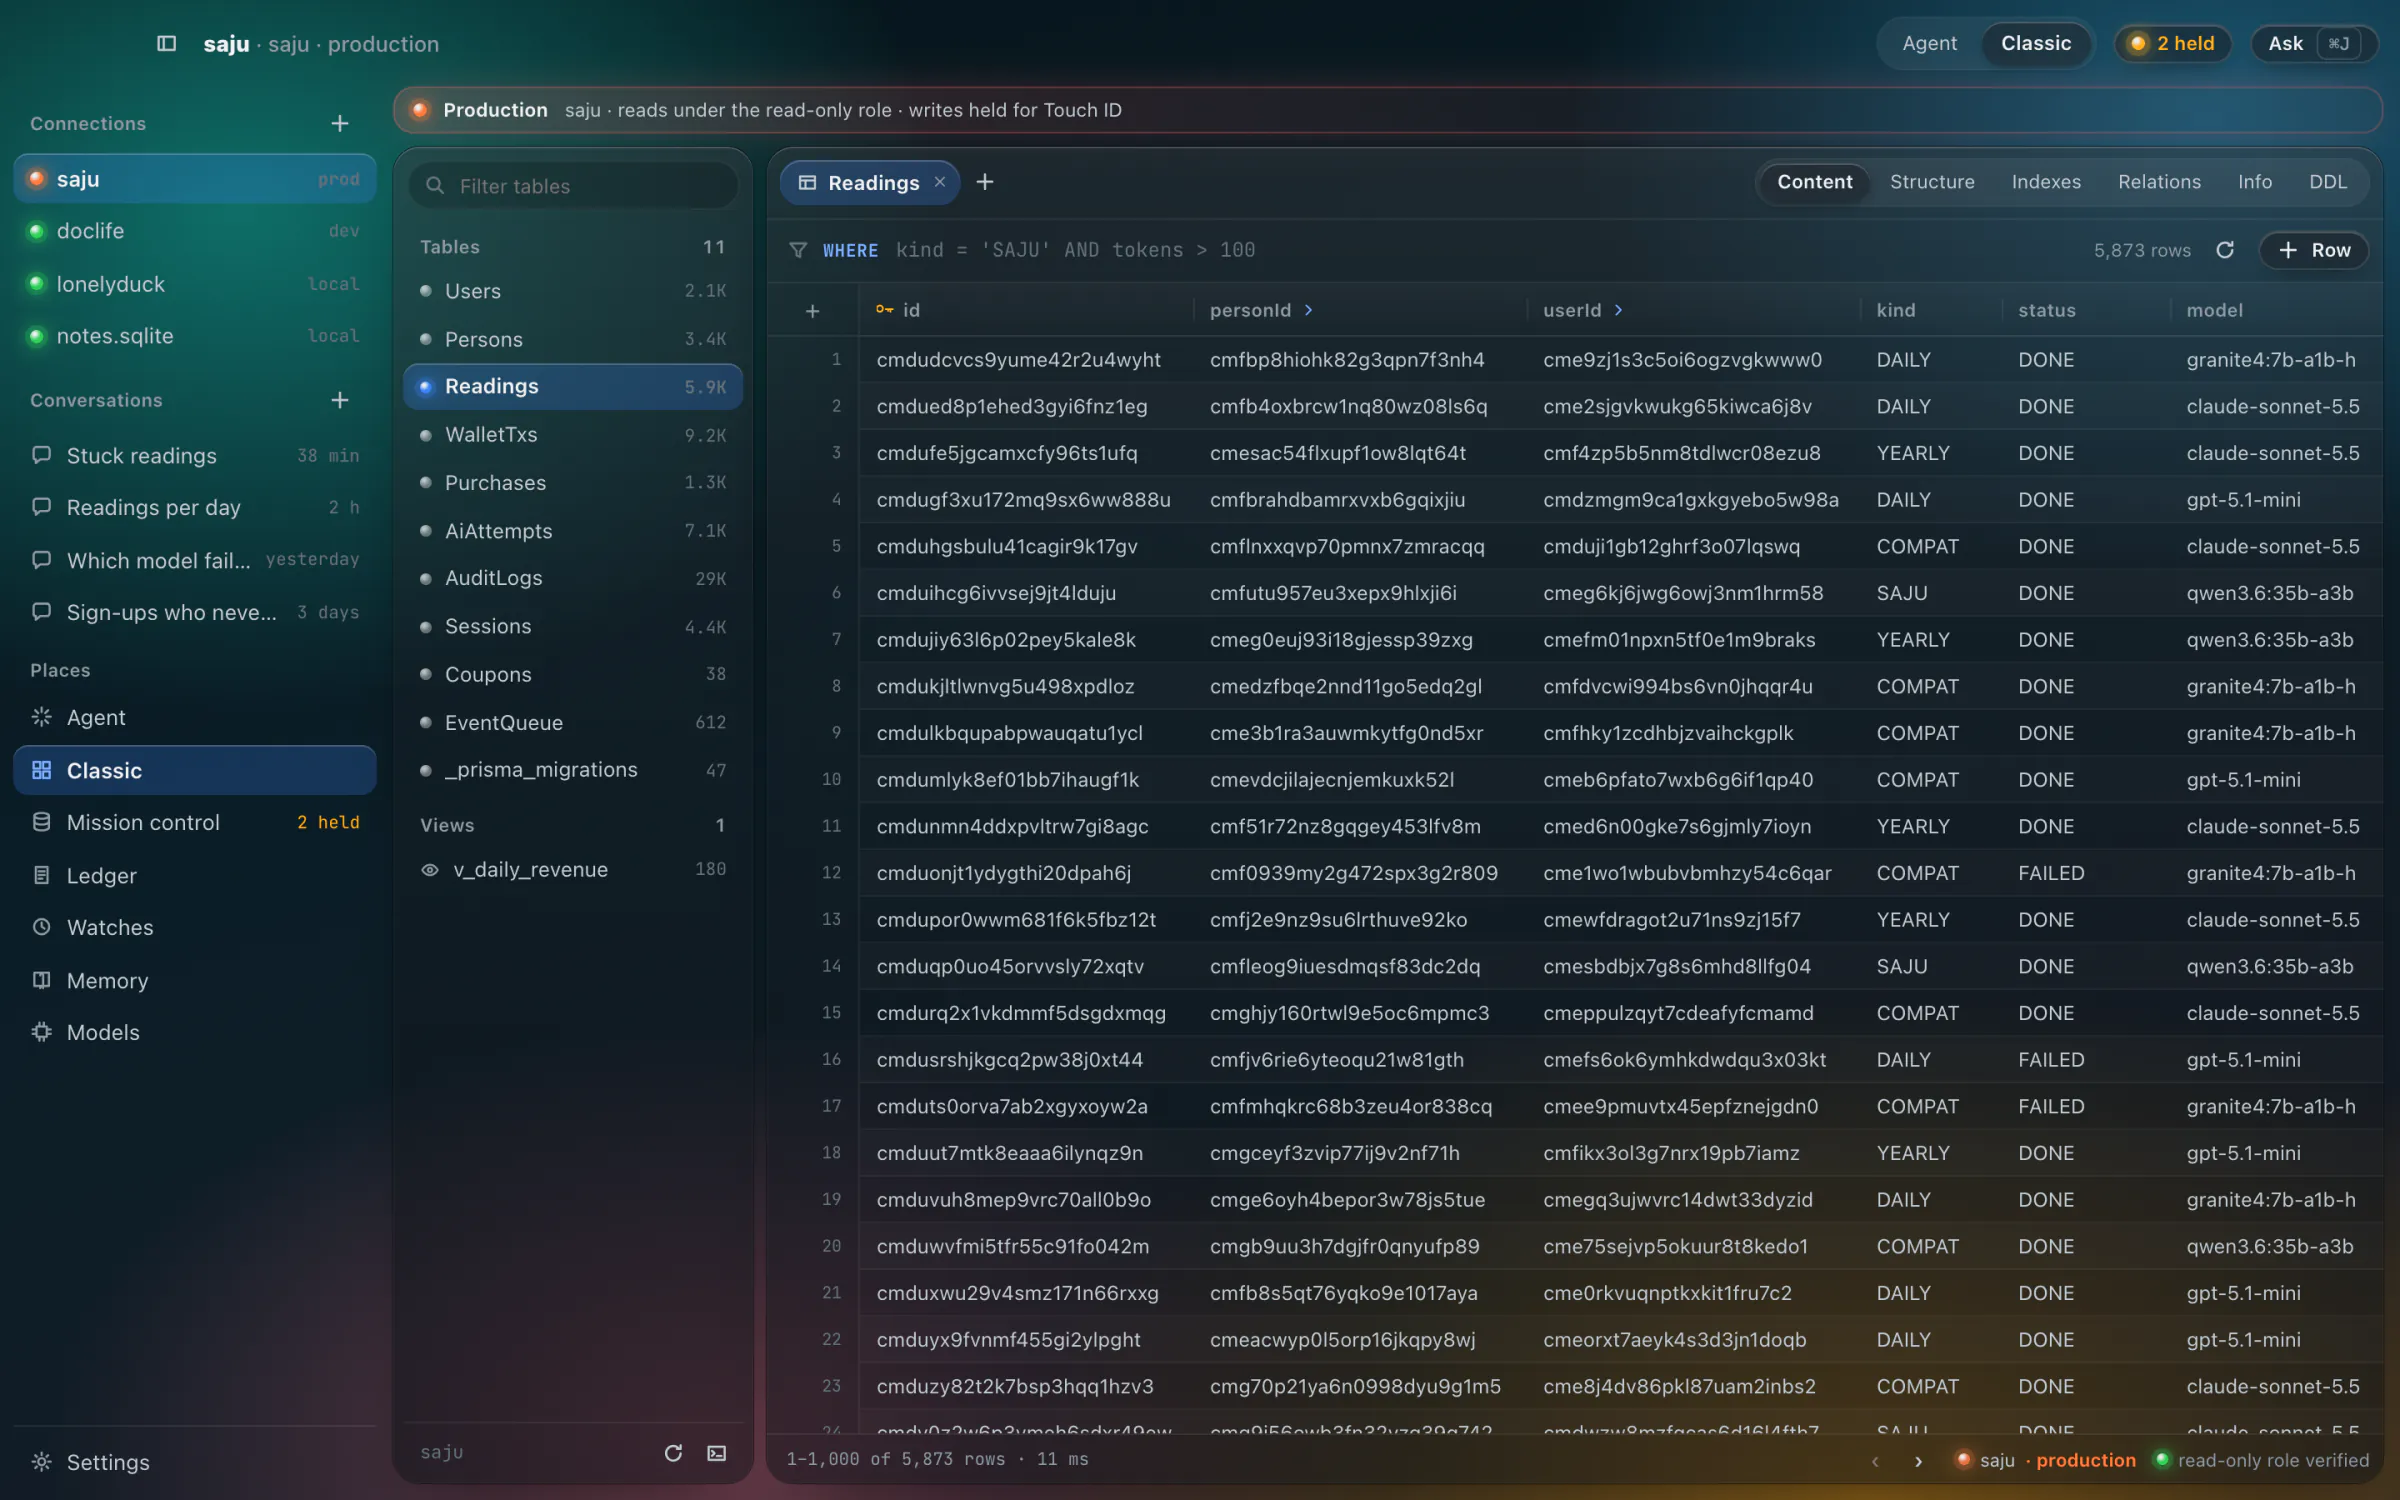
Task: Open the AiAttempts table
Action: (573, 531)
